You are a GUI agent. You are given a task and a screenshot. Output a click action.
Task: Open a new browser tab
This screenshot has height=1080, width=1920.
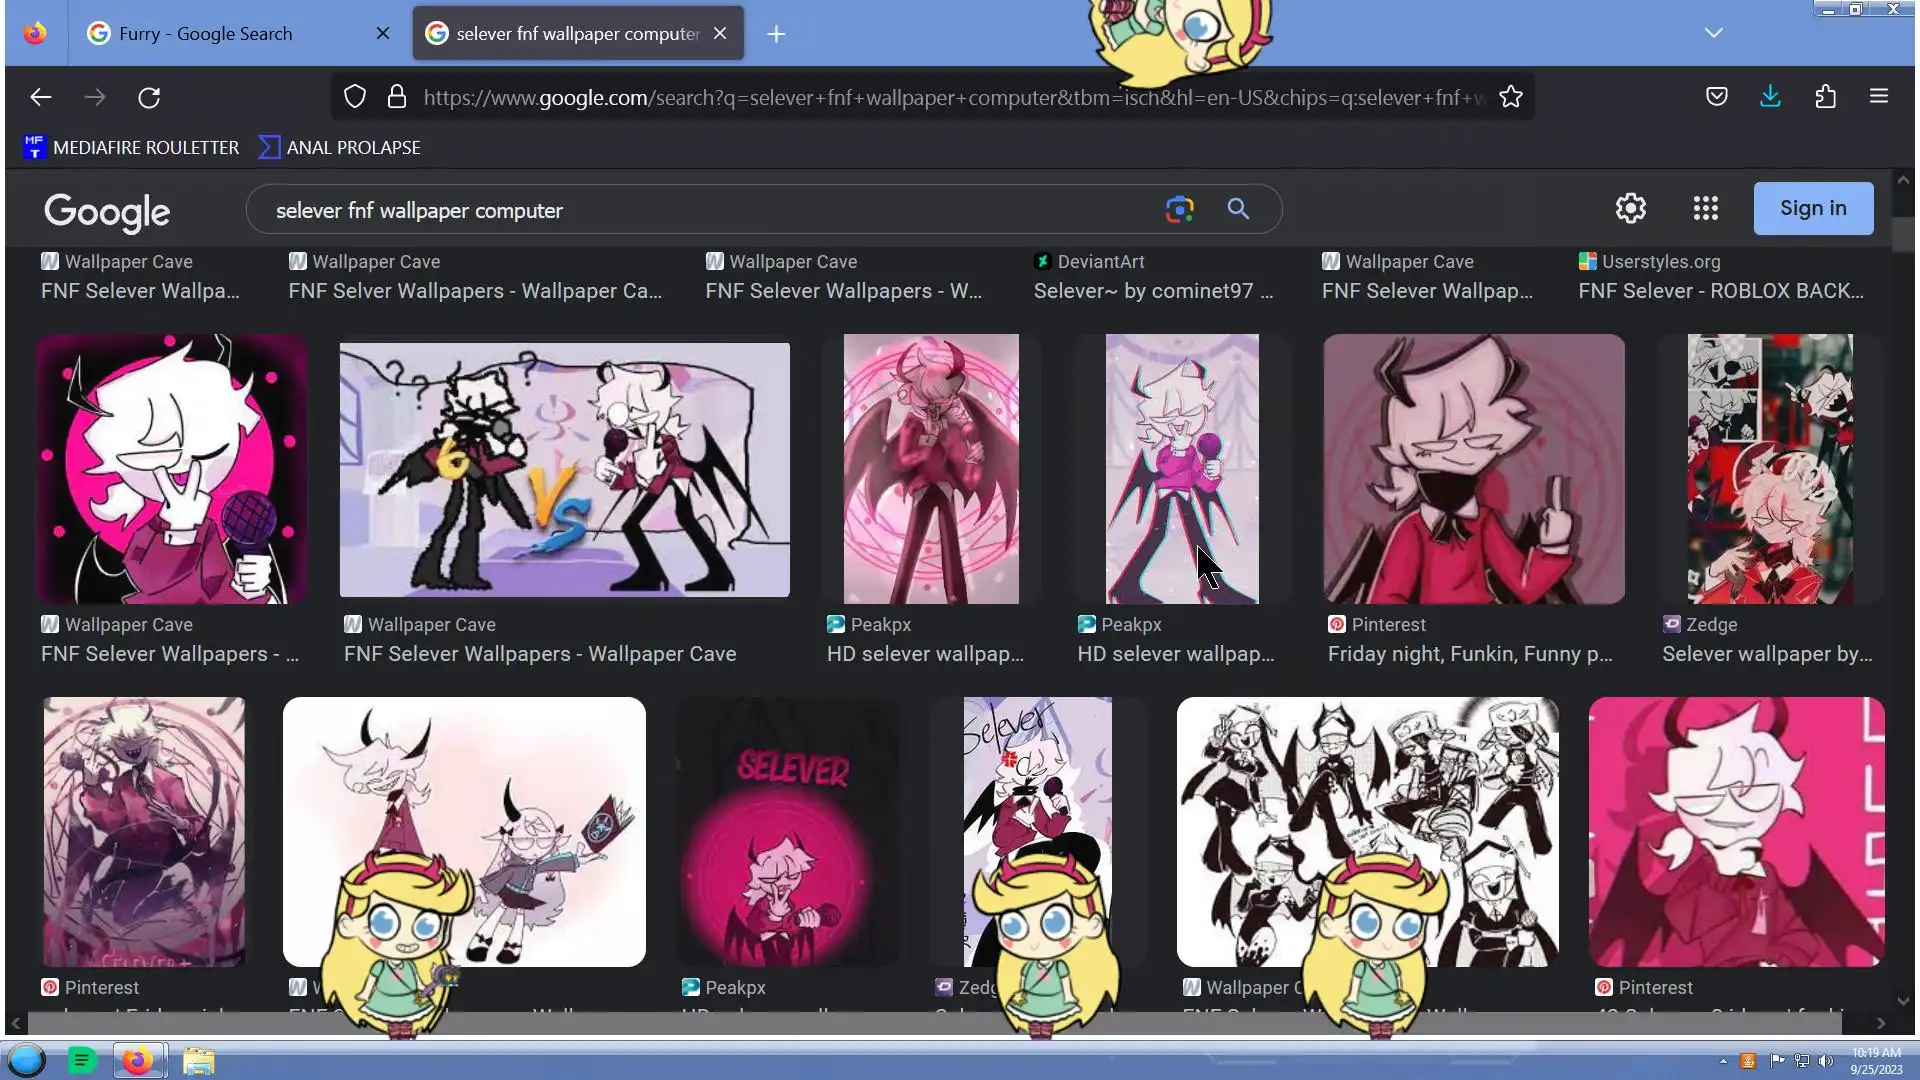[x=776, y=34]
